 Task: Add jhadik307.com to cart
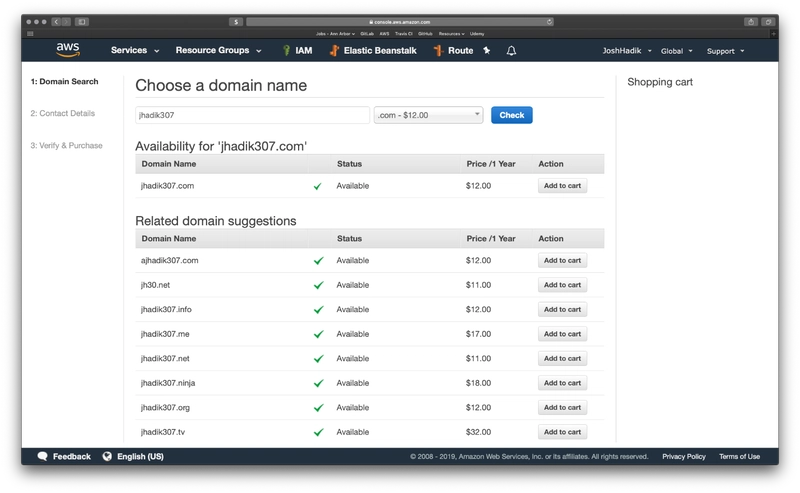pyautogui.click(x=562, y=186)
